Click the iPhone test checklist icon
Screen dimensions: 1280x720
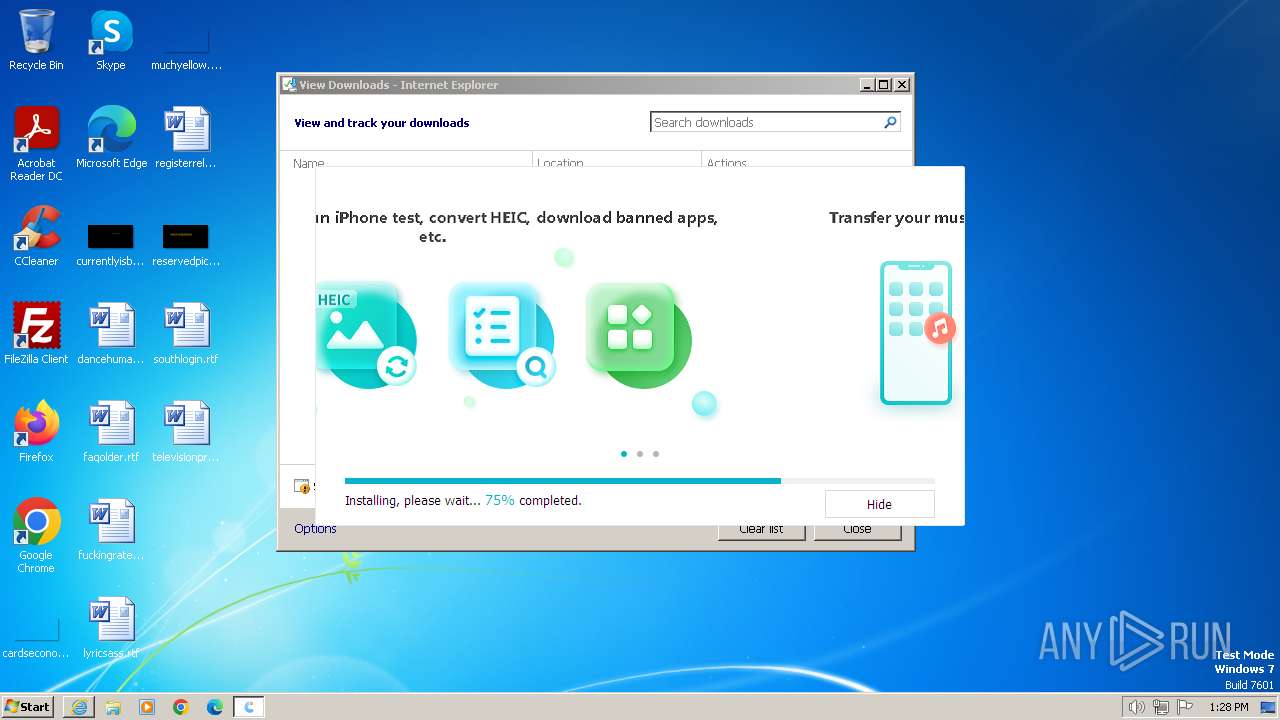(502, 334)
